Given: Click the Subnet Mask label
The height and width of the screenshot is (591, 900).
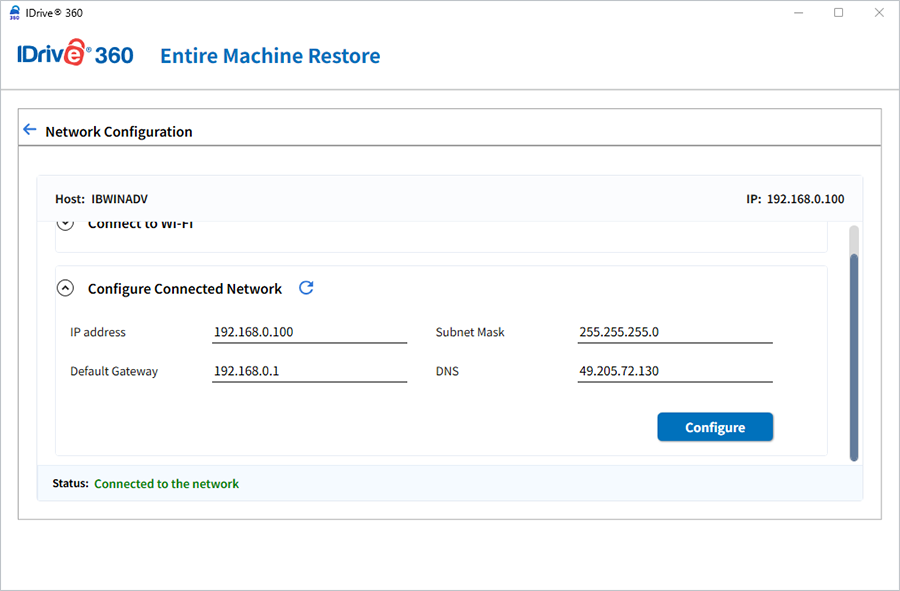Looking at the screenshot, I should tap(470, 332).
